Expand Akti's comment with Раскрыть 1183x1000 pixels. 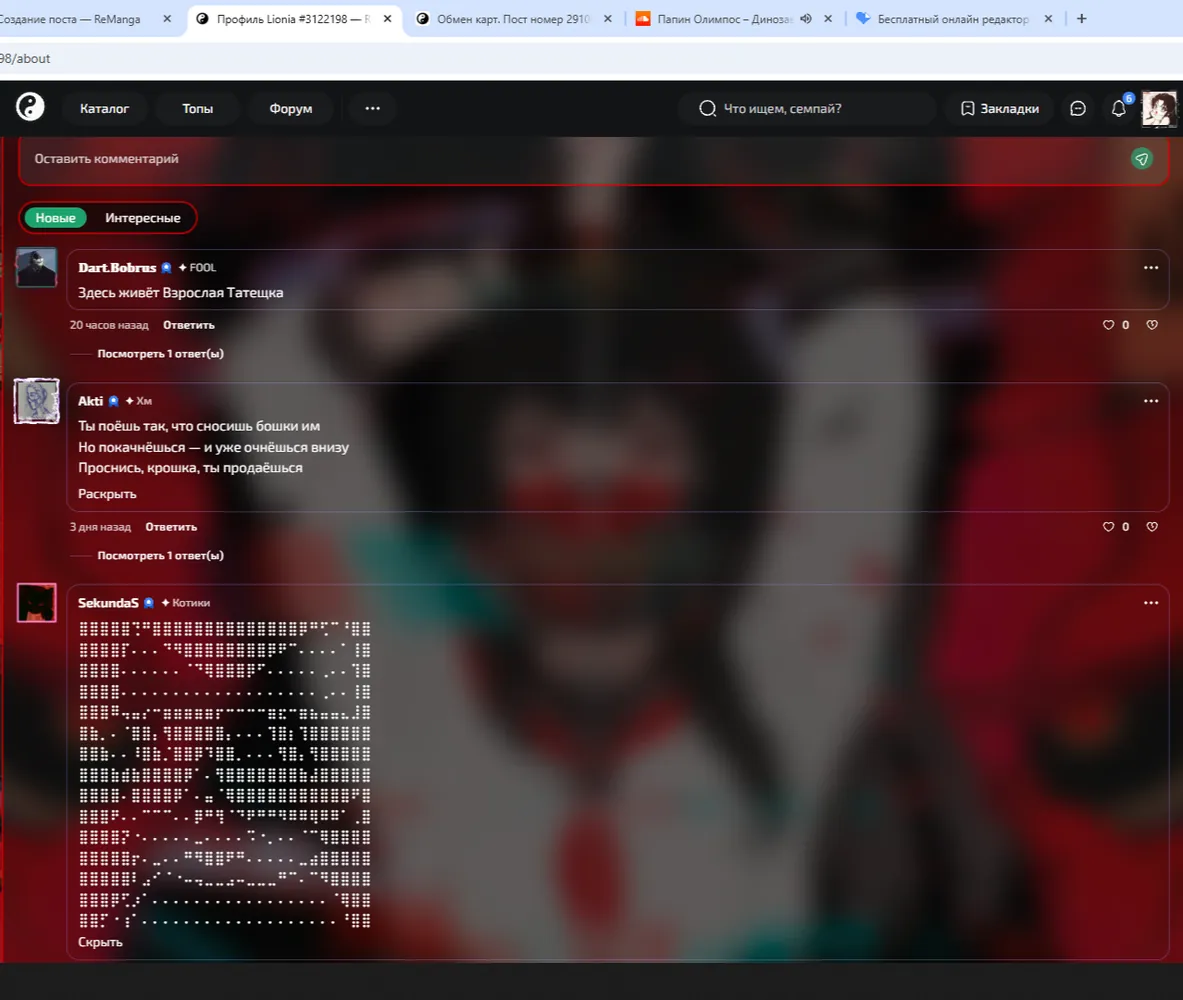point(107,494)
